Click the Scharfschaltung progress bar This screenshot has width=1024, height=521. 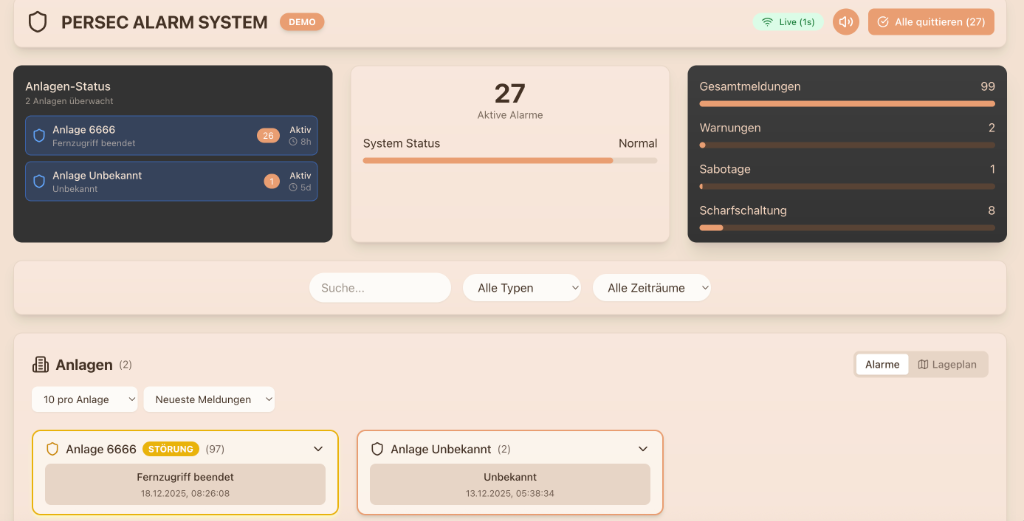point(847,228)
